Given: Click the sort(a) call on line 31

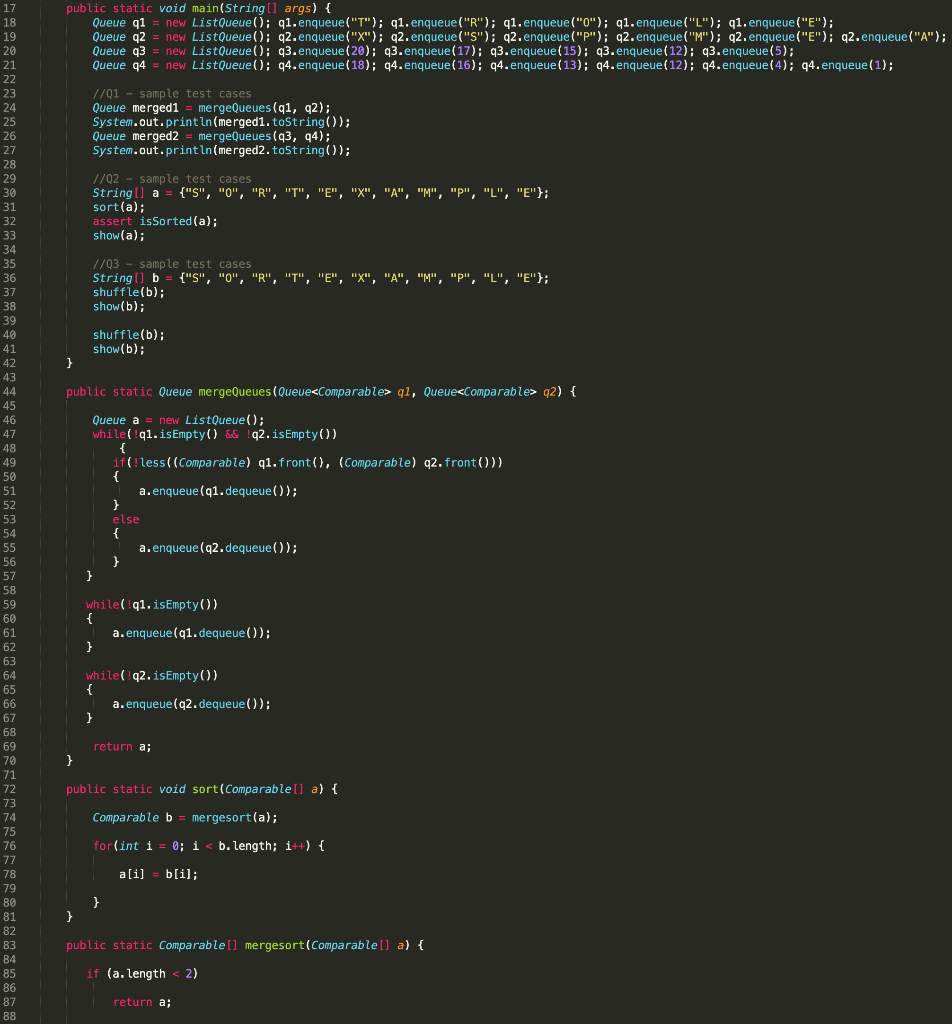Looking at the screenshot, I should tap(116, 207).
